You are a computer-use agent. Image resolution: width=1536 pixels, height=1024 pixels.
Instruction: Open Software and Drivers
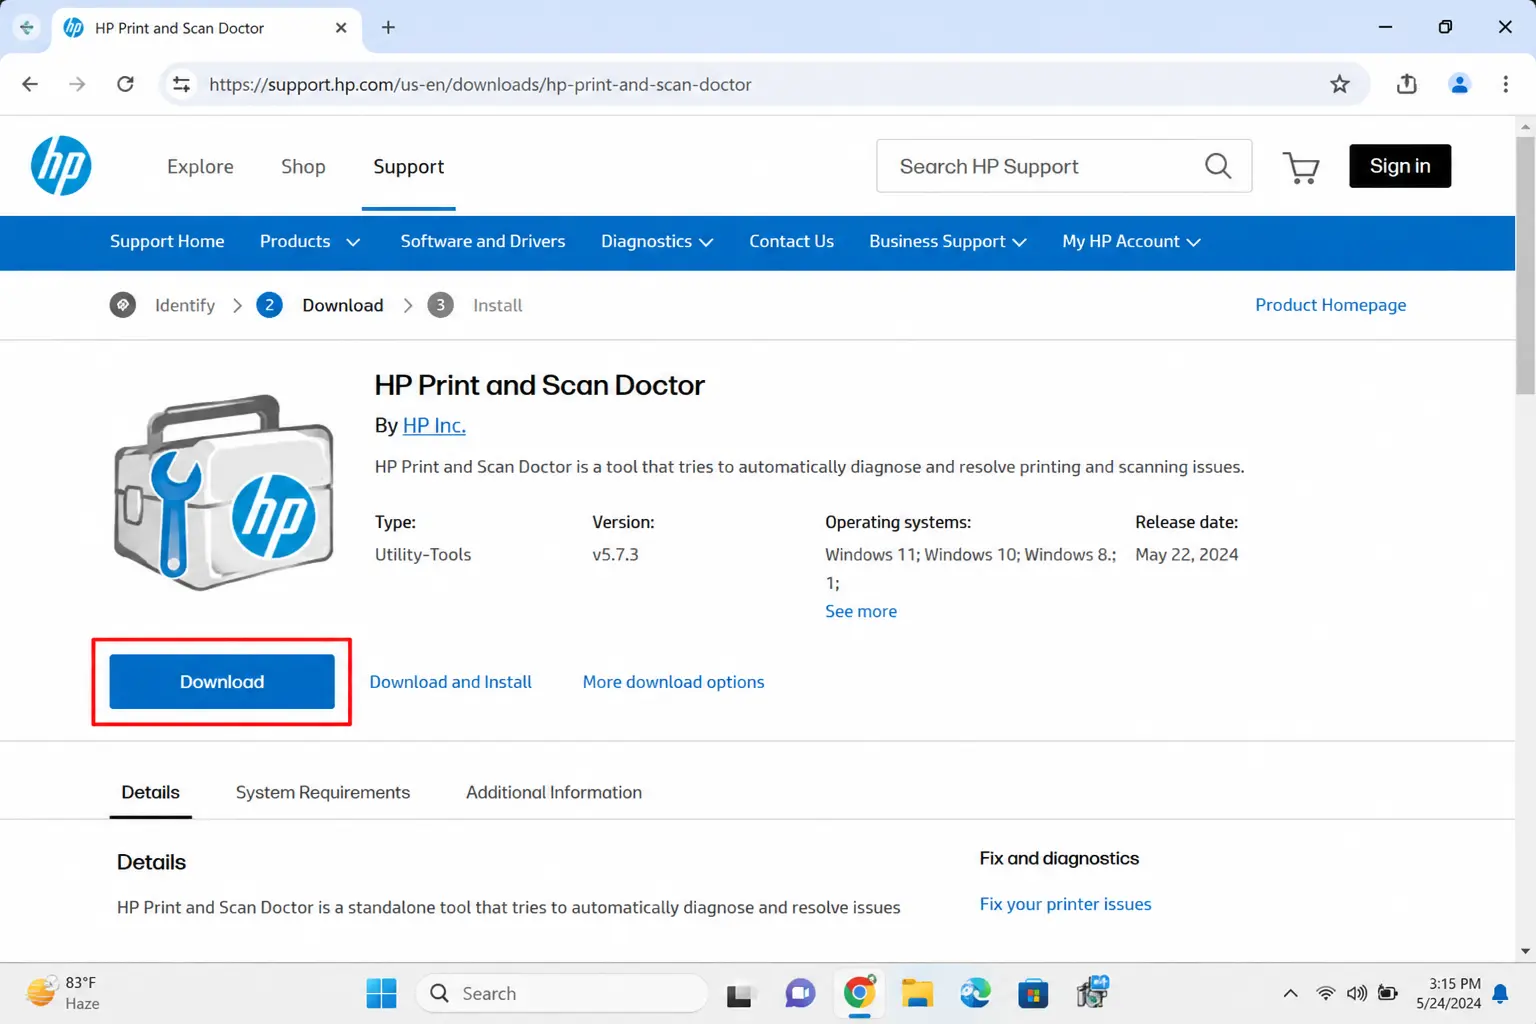click(483, 242)
